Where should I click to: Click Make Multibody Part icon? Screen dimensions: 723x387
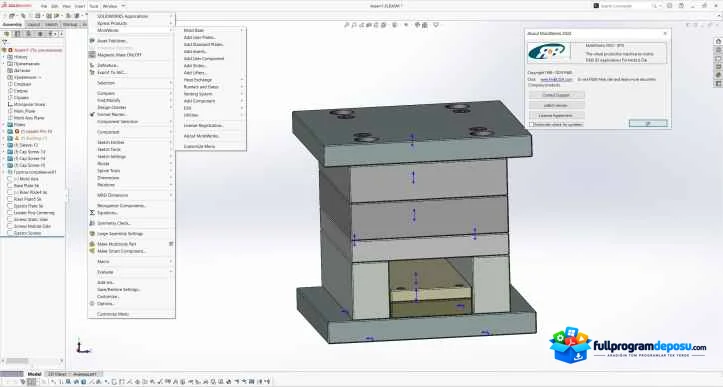pos(92,244)
